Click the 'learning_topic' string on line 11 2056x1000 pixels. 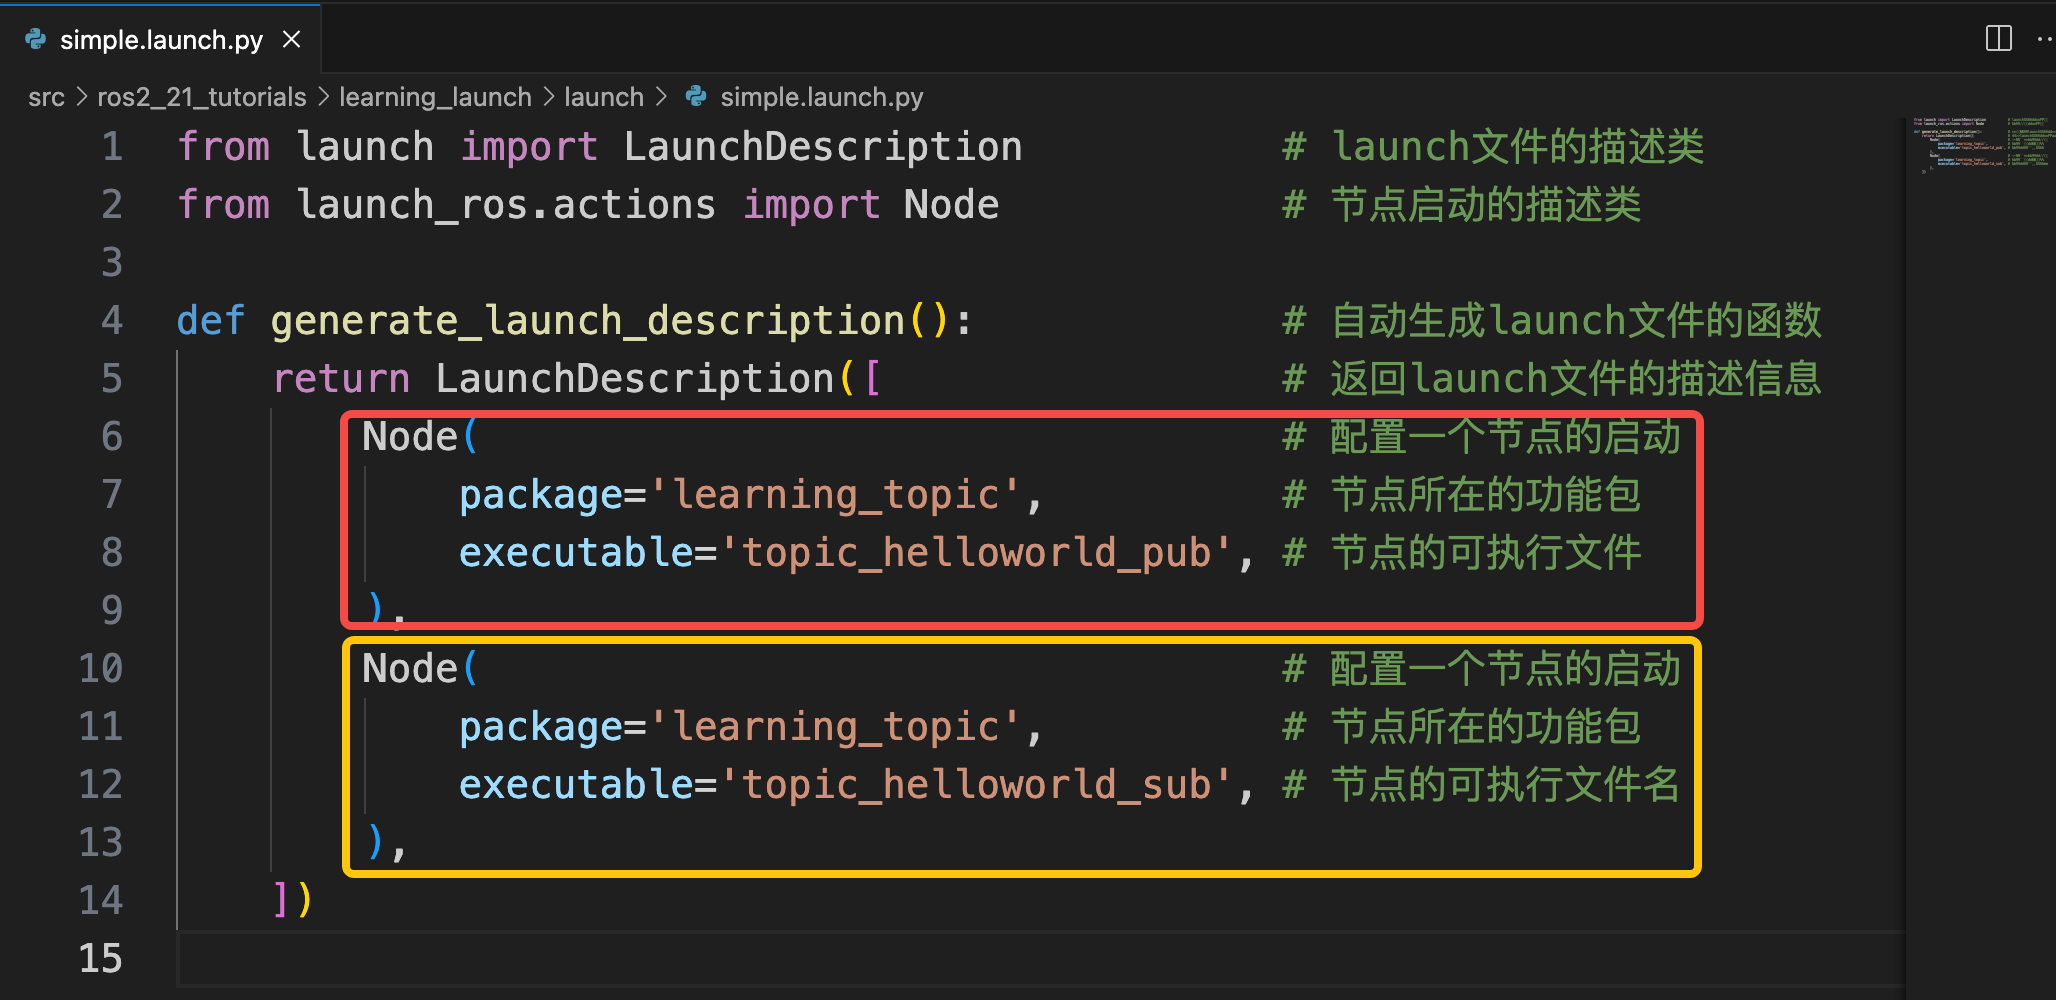[x=835, y=727]
